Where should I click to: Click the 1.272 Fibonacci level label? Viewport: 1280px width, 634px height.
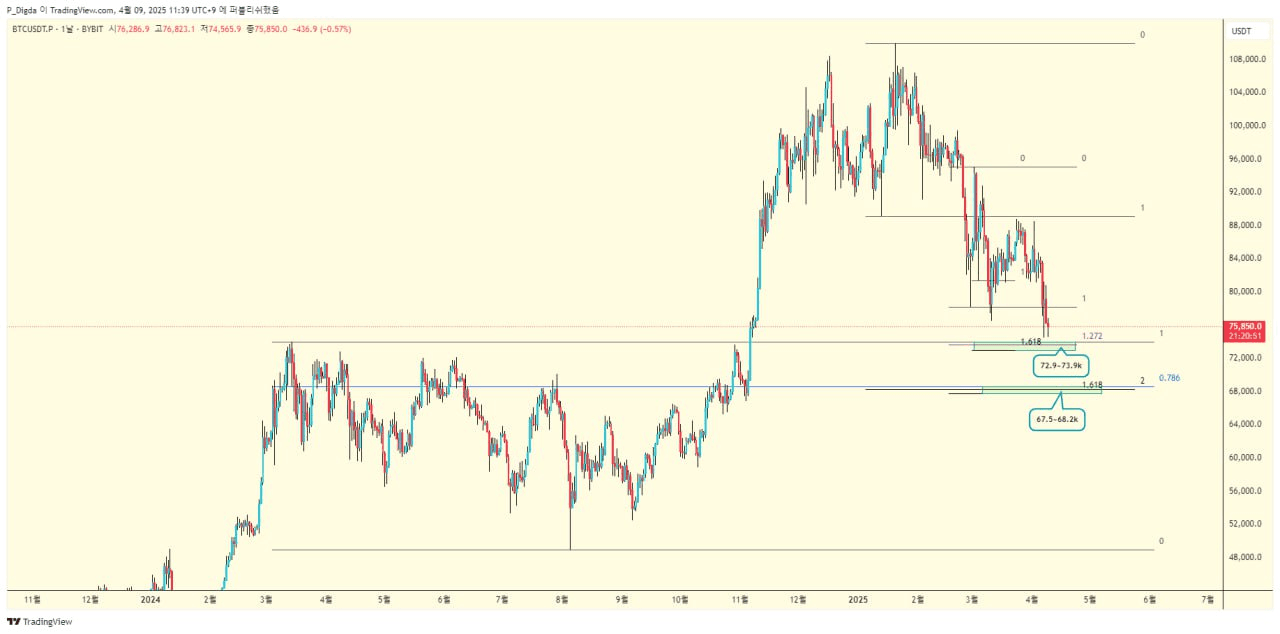[1092, 336]
